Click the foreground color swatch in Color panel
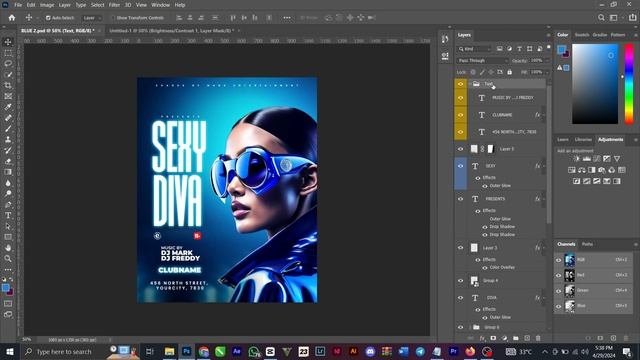Viewport: 640px width, 360px height. pos(562,50)
